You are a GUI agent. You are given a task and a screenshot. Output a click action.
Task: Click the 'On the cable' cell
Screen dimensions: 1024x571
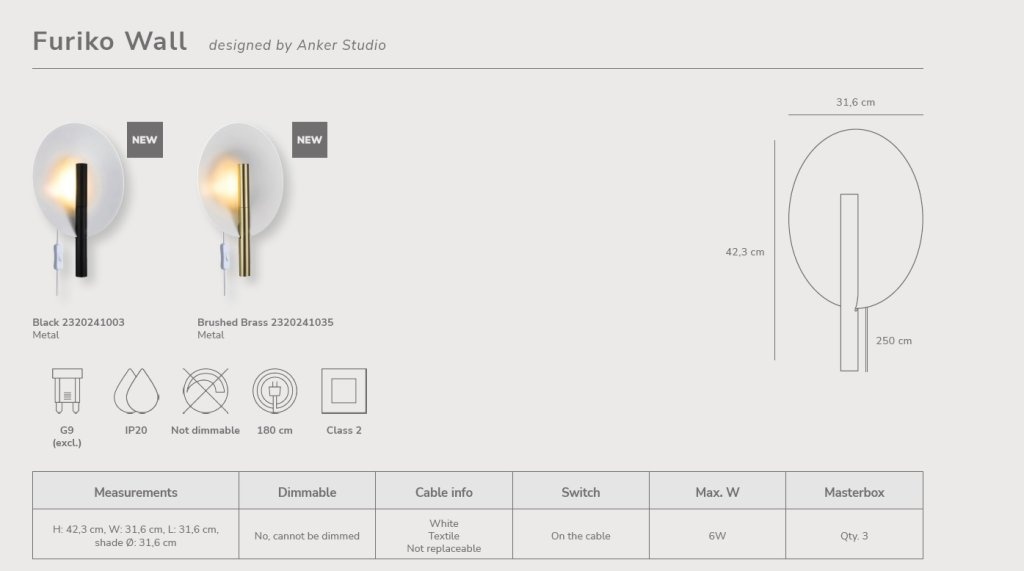coord(581,536)
